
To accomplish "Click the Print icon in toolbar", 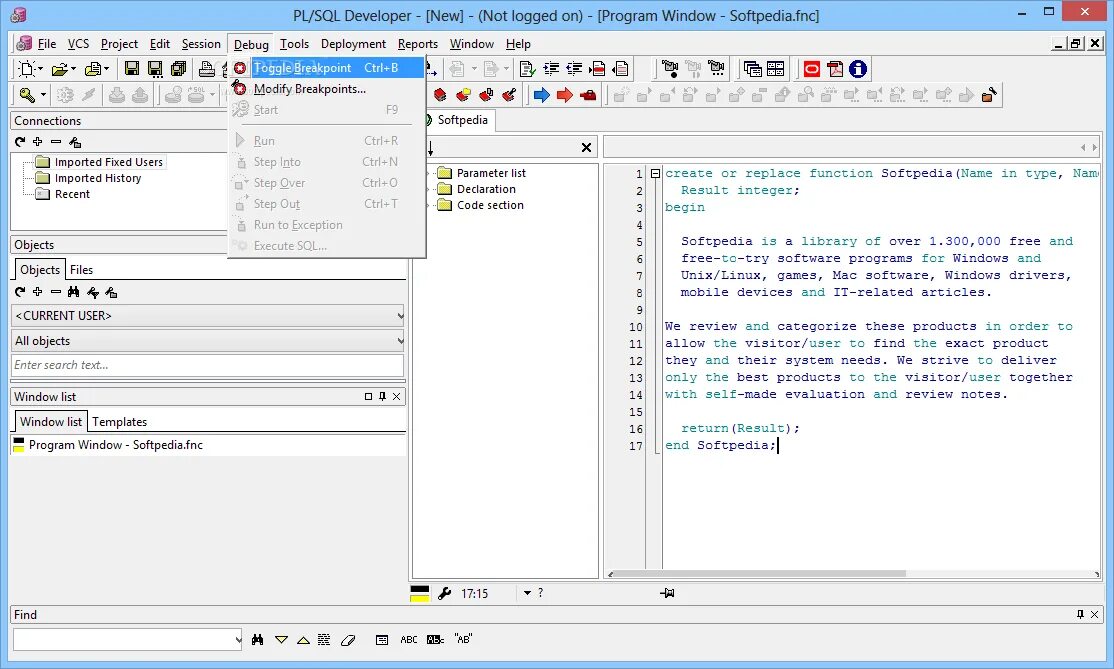I will tap(207, 68).
